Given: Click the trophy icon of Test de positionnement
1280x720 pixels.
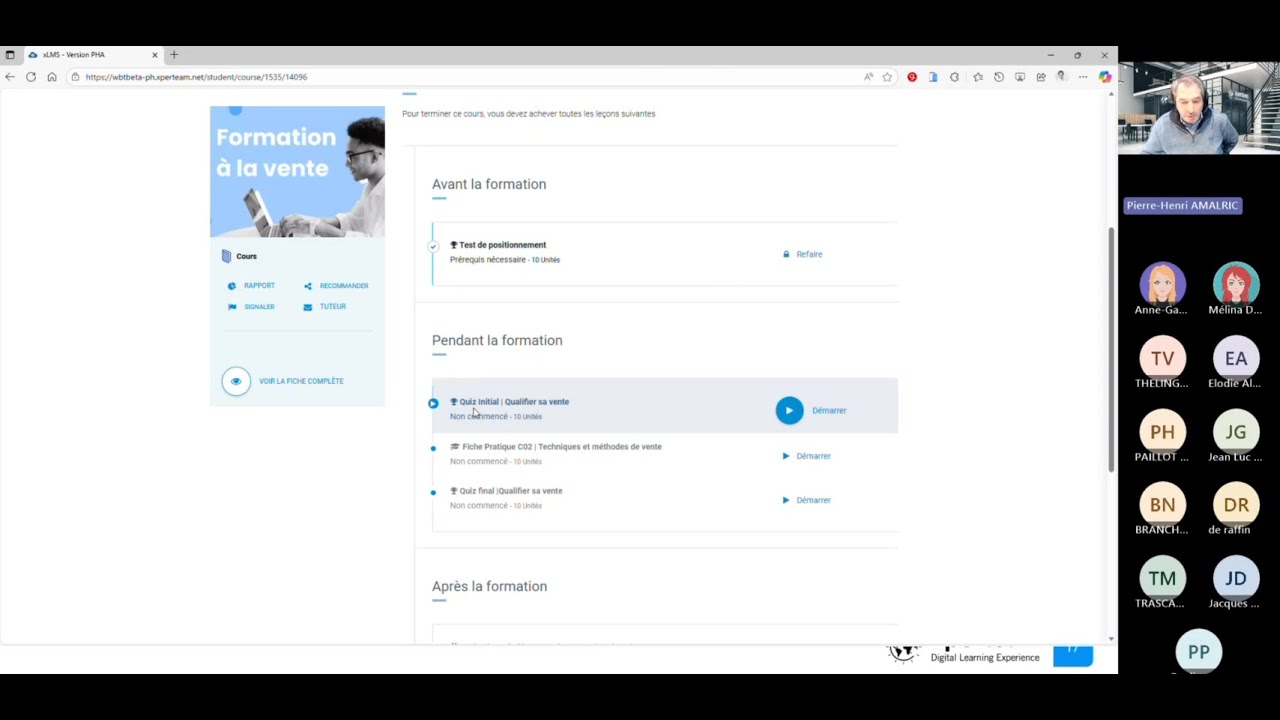Looking at the screenshot, I should pos(454,245).
